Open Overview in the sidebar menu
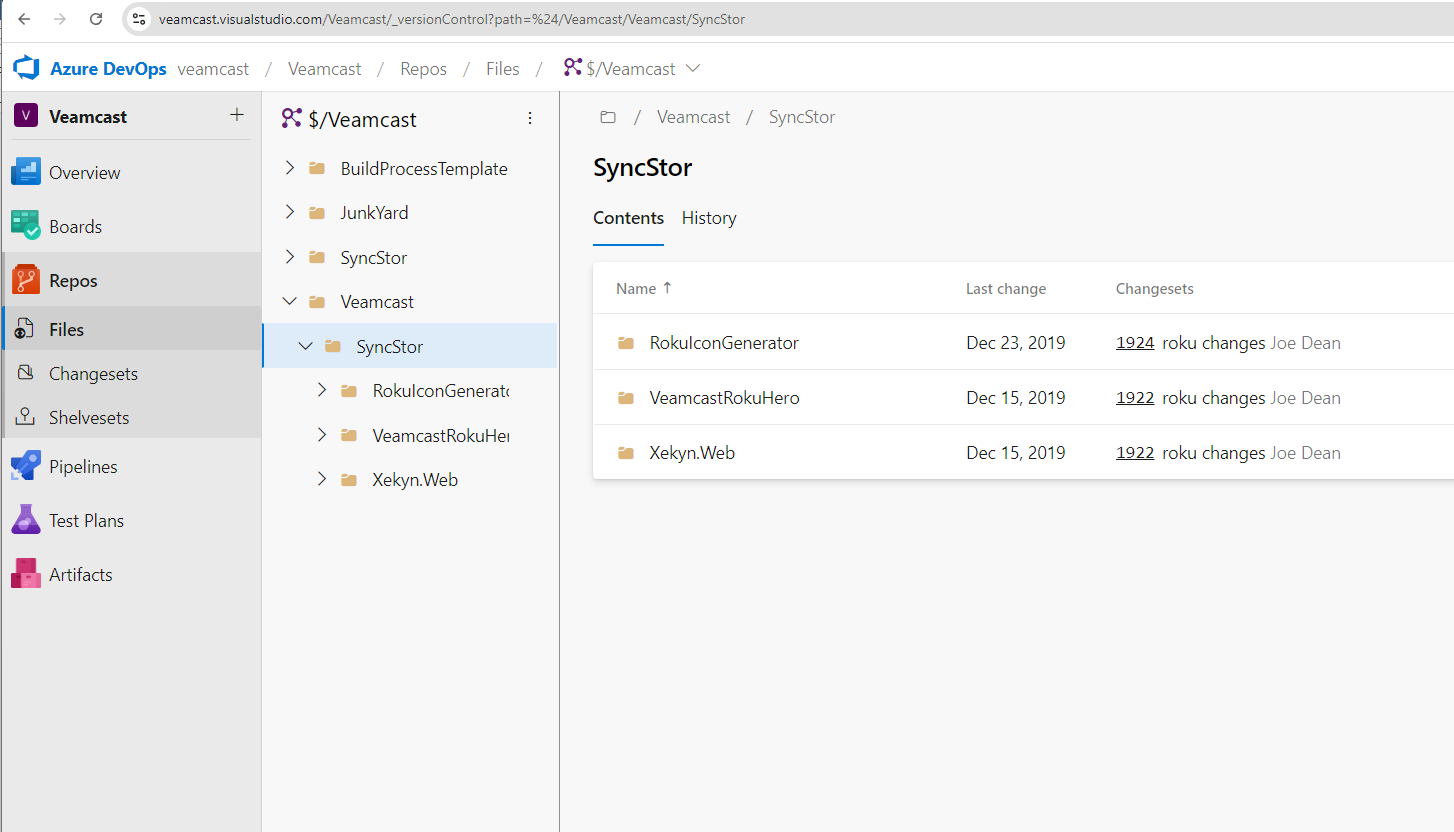Viewport: 1454px width, 832px height. click(x=85, y=173)
